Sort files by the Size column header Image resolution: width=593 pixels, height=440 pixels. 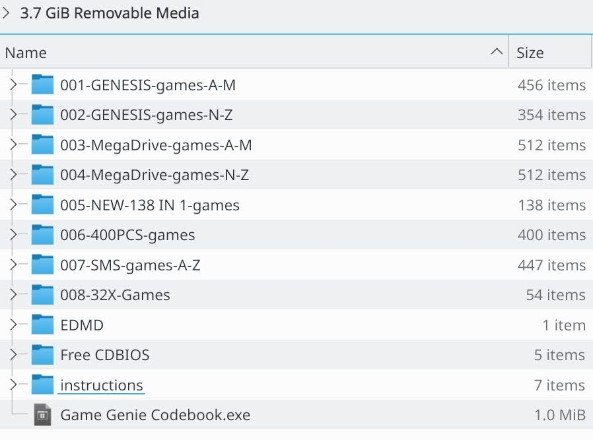click(x=550, y=52)
